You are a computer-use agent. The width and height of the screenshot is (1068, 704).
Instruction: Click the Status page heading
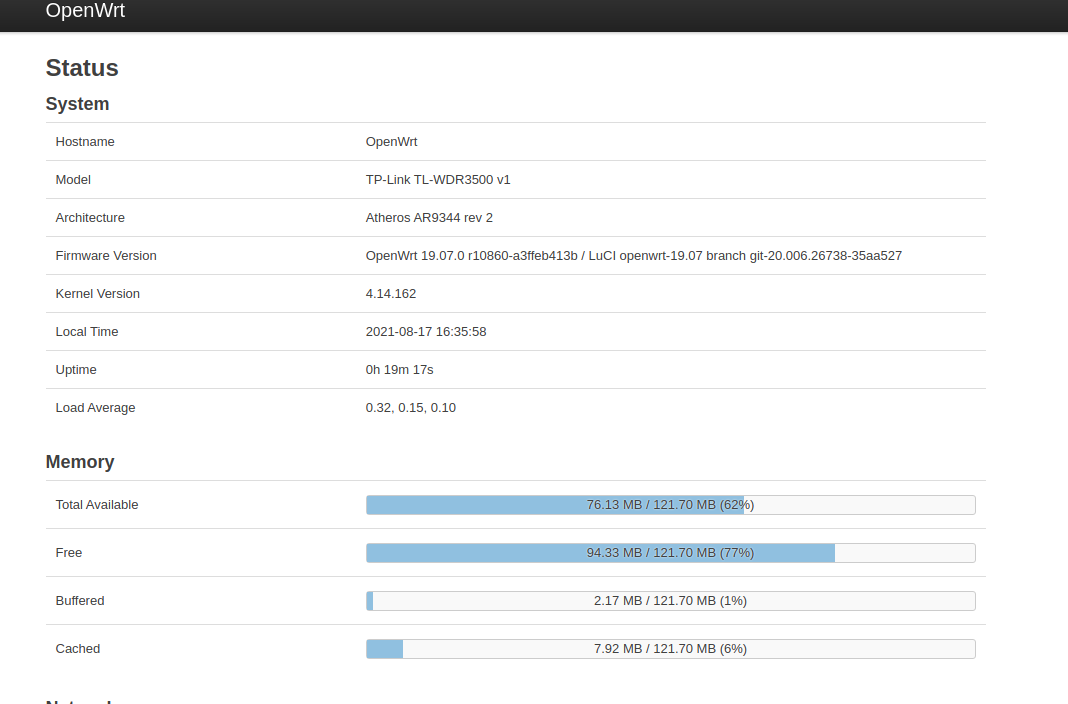81,68
